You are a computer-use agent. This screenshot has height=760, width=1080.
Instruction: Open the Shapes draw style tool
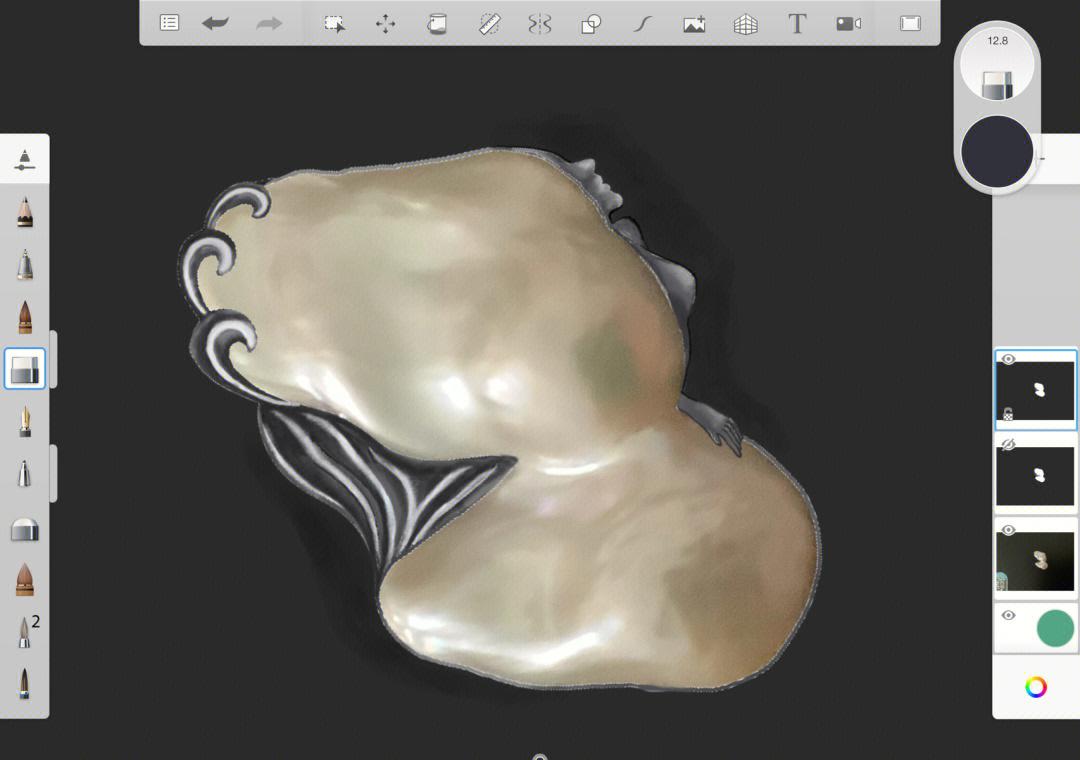pos(591,24)
